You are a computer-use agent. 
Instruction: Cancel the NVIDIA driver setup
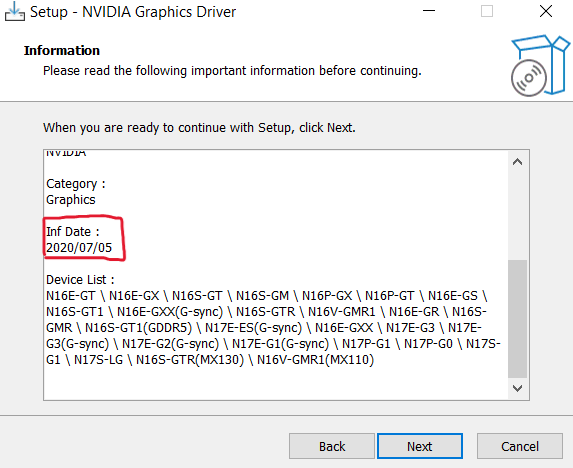coord(520,446)
